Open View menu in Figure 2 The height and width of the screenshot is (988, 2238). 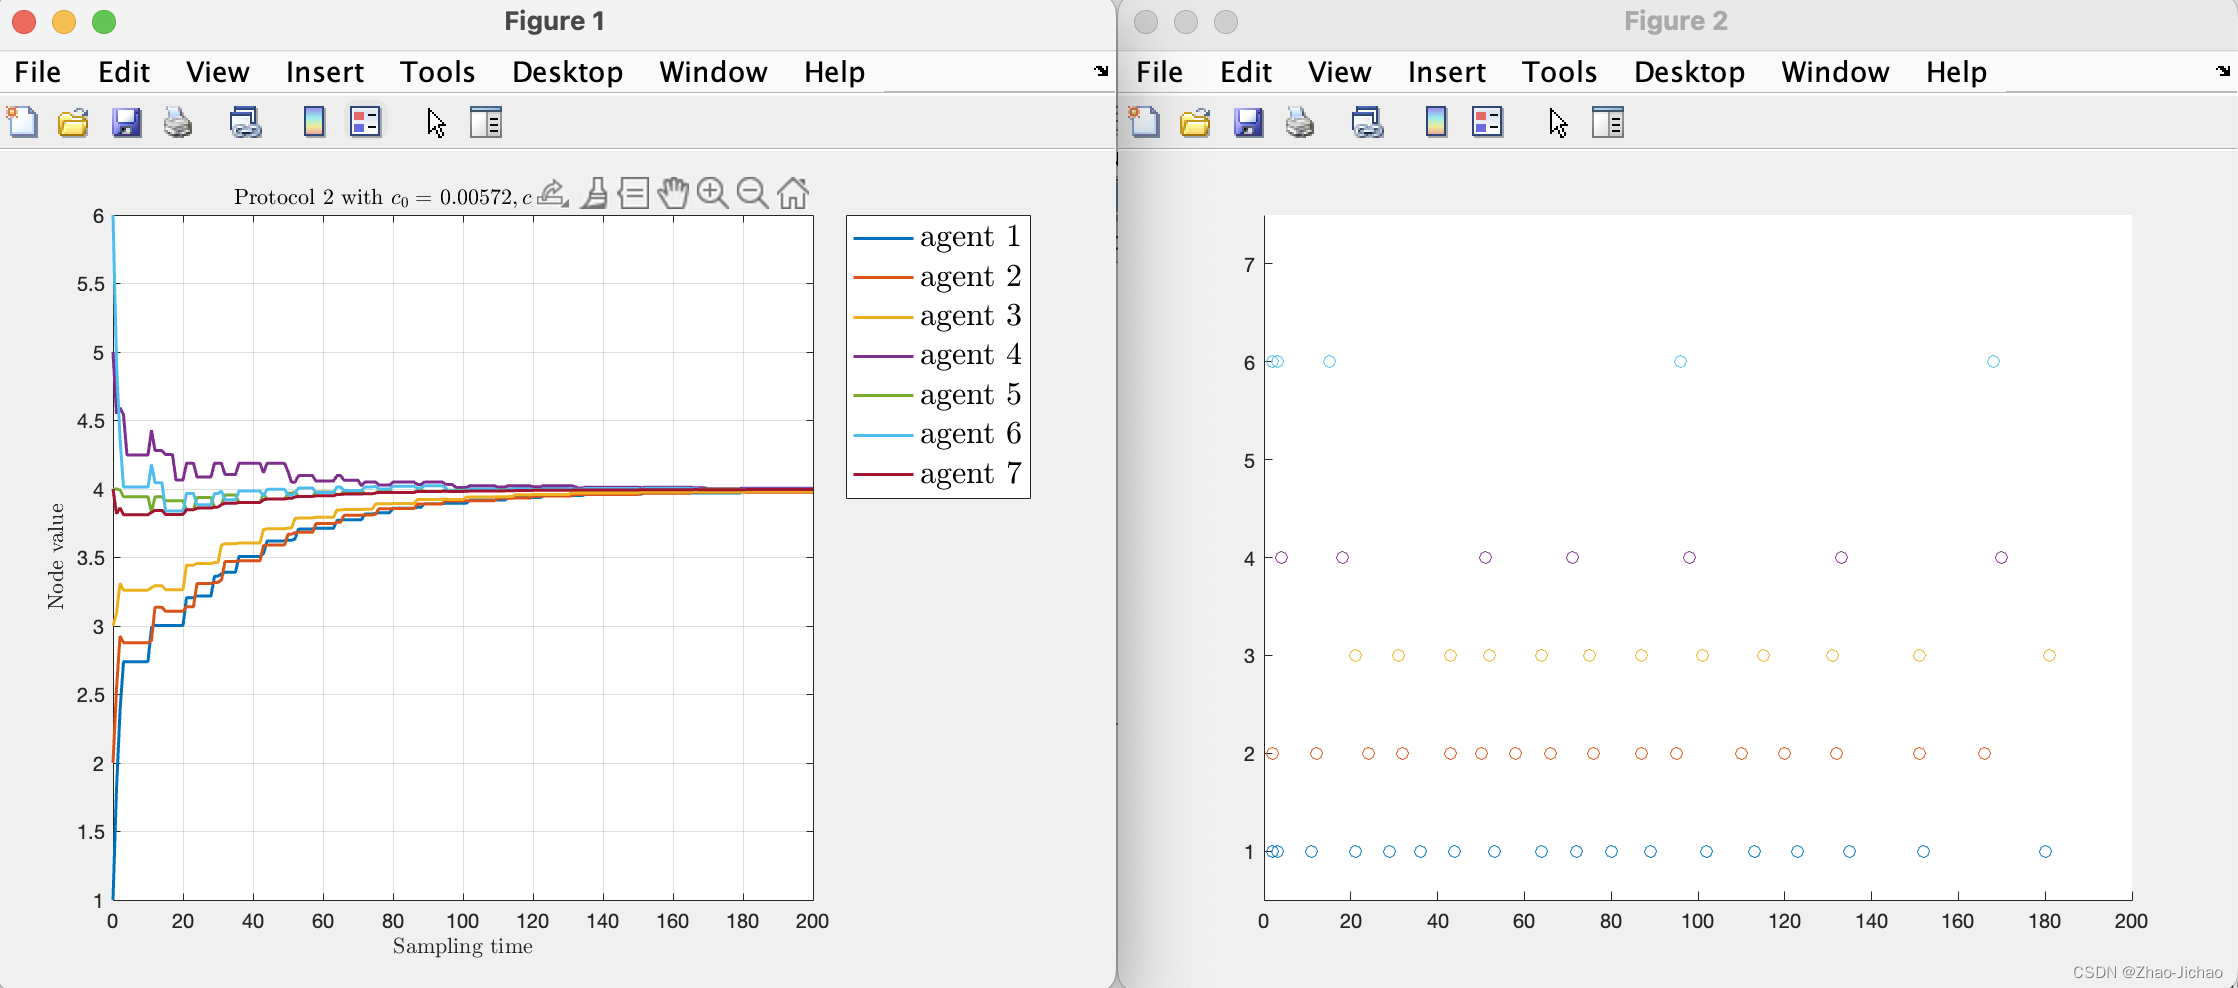click(1339, 72)
